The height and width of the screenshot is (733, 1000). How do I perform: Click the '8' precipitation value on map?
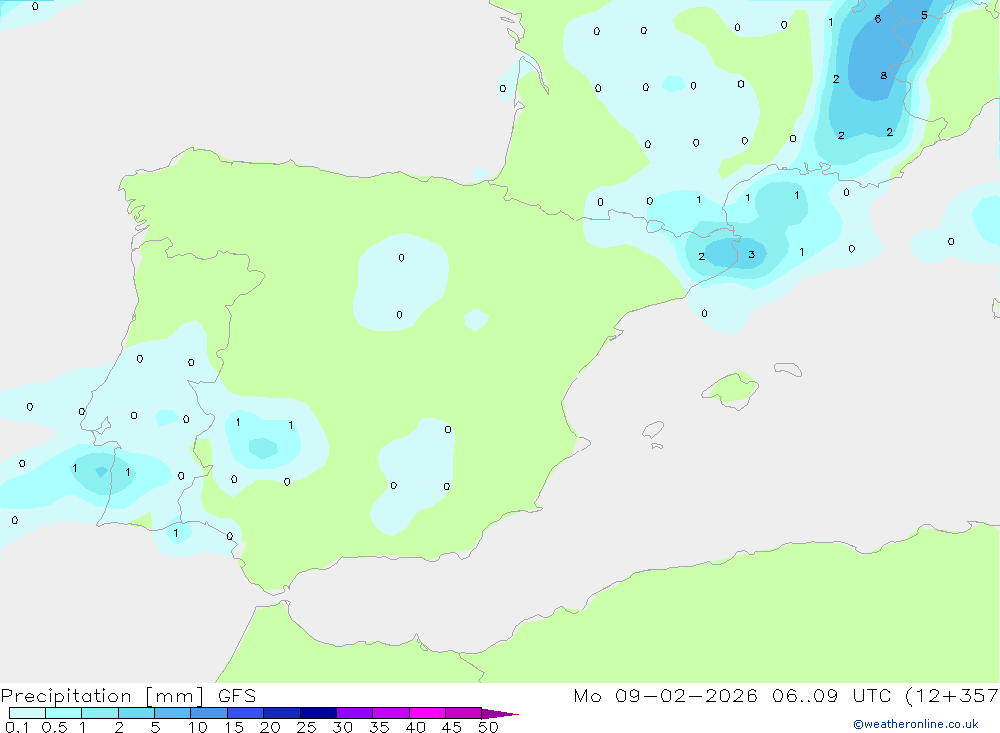883,75
